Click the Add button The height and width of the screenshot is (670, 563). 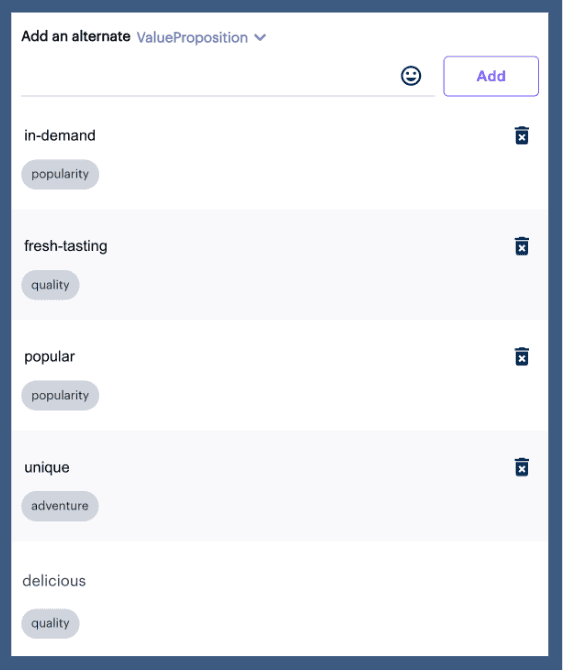(x=491, y=76)
